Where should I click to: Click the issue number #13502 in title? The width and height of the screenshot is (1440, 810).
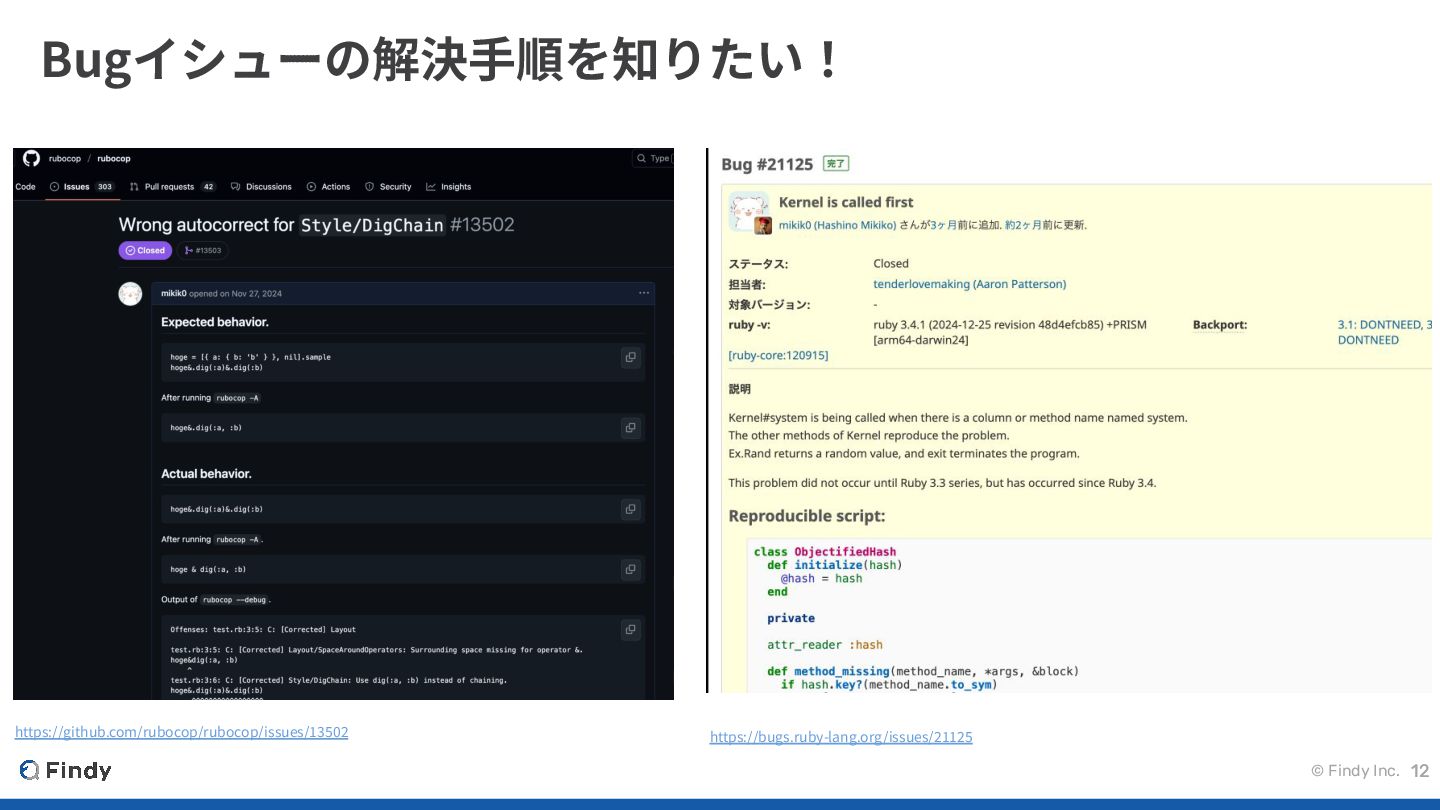click(x=482, y=225)
